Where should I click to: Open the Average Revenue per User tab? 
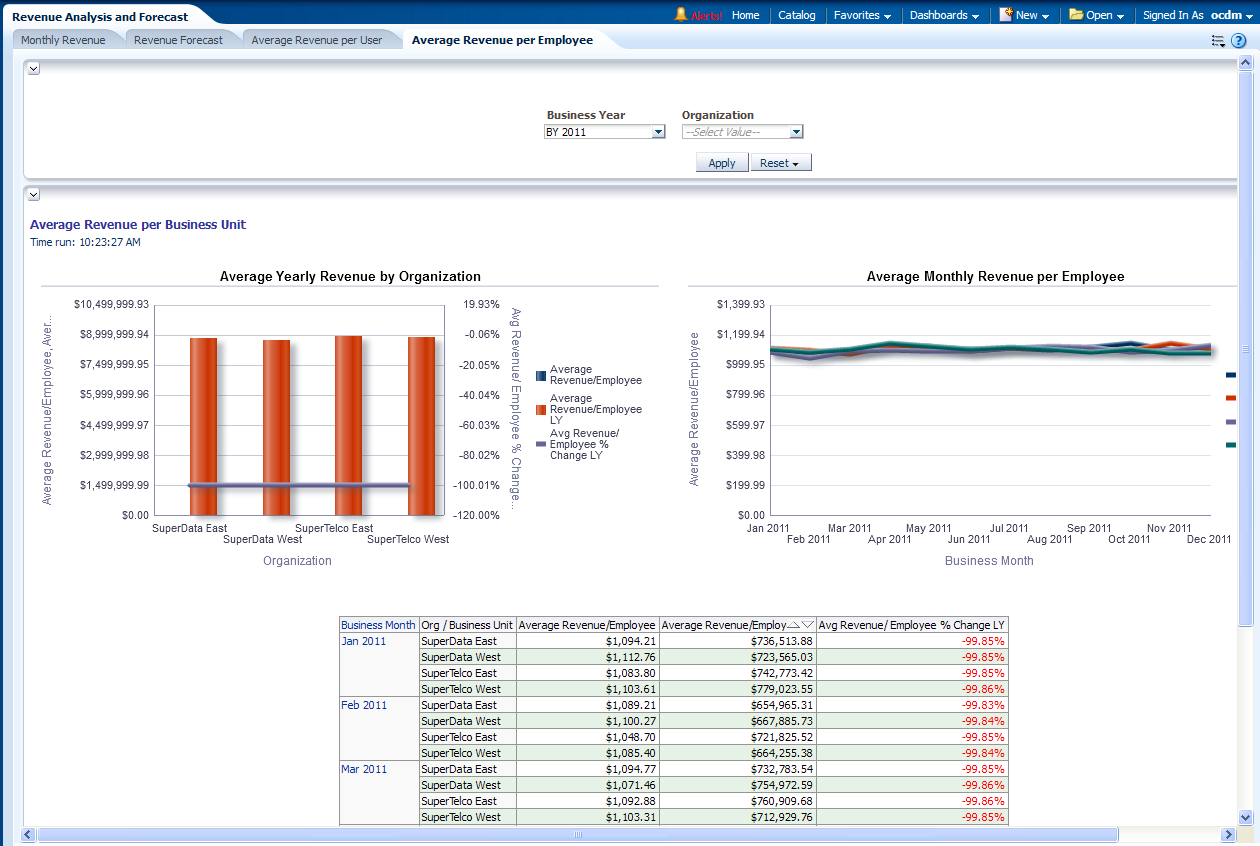pyautogui.click(x=316, y=40)
